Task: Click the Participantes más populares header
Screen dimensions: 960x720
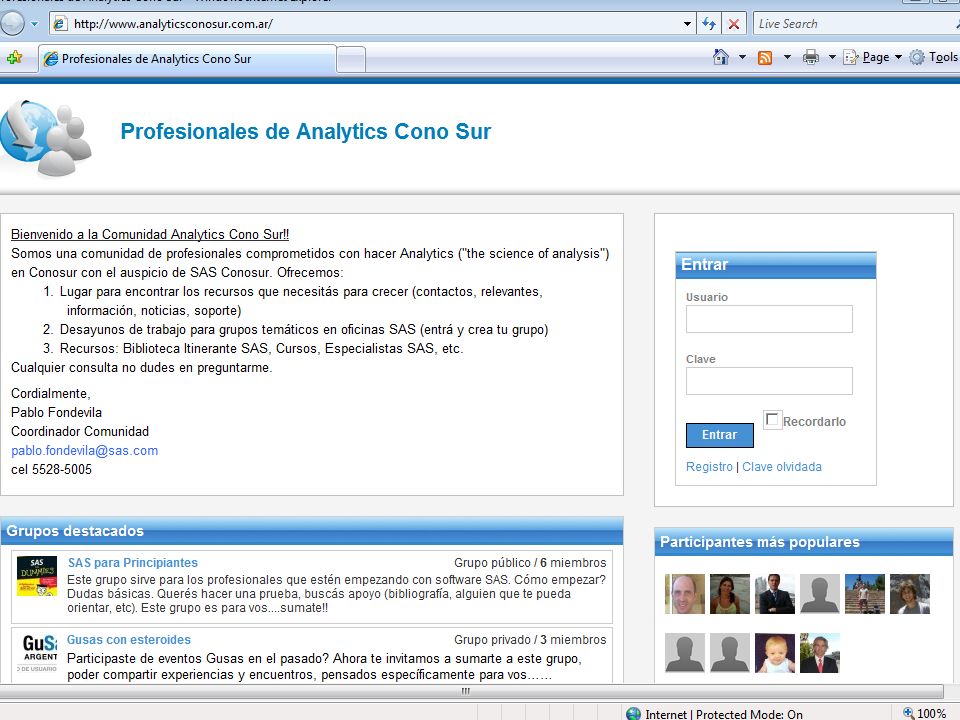Action: (803, 542)
